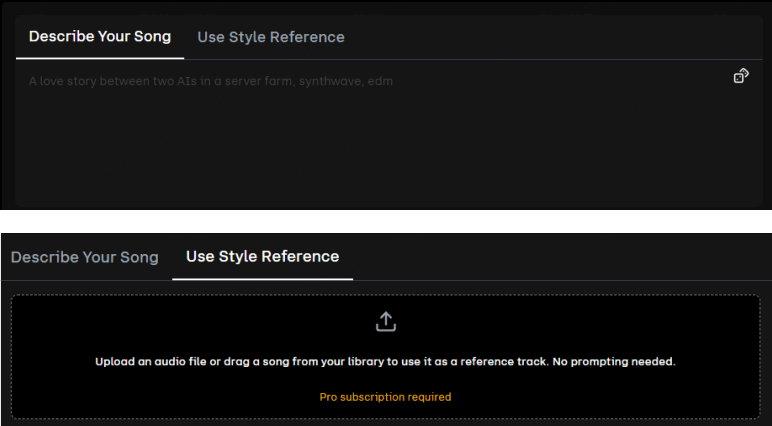Open the greyed-out Use Style Reference tab
Image resolution: width=772 pixels, height=426 pixels.
pyautogui.click(x=271, y=37)
